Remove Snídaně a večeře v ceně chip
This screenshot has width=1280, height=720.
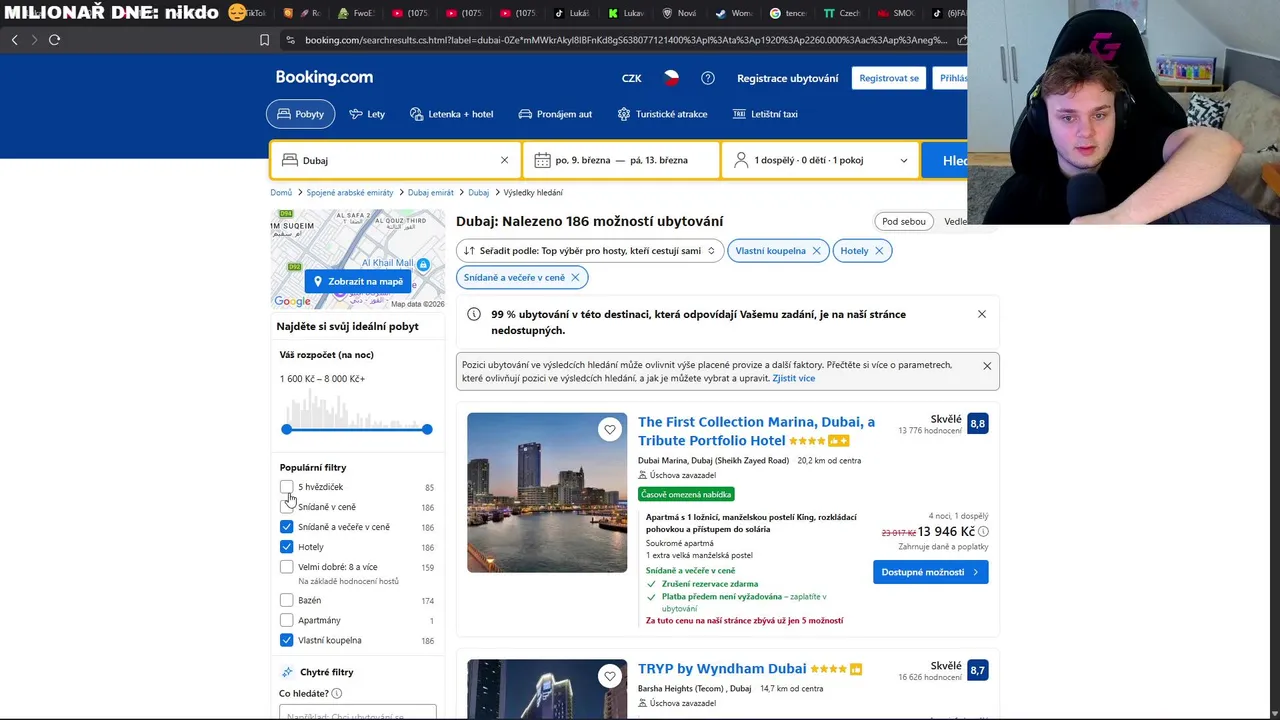[575, 277]
